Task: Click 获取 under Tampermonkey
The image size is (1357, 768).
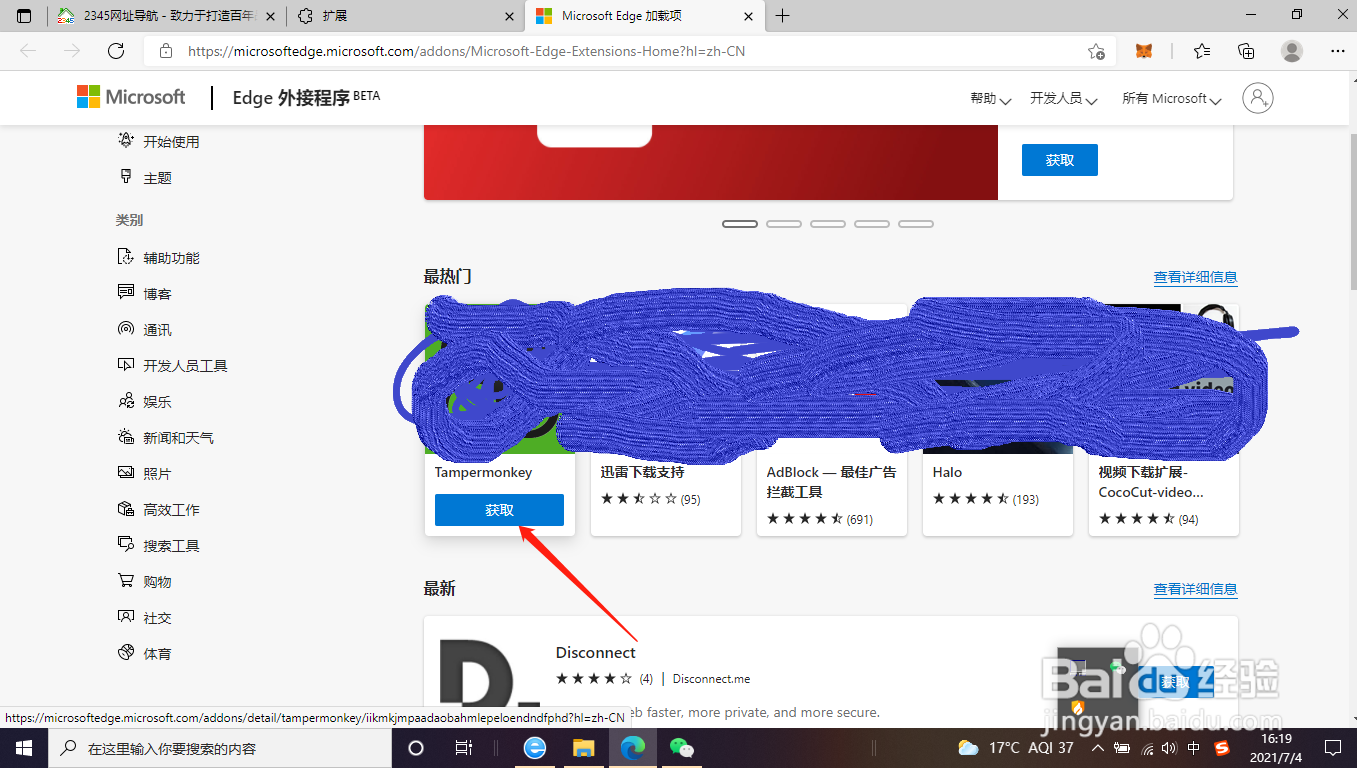Action: (499, 510)
